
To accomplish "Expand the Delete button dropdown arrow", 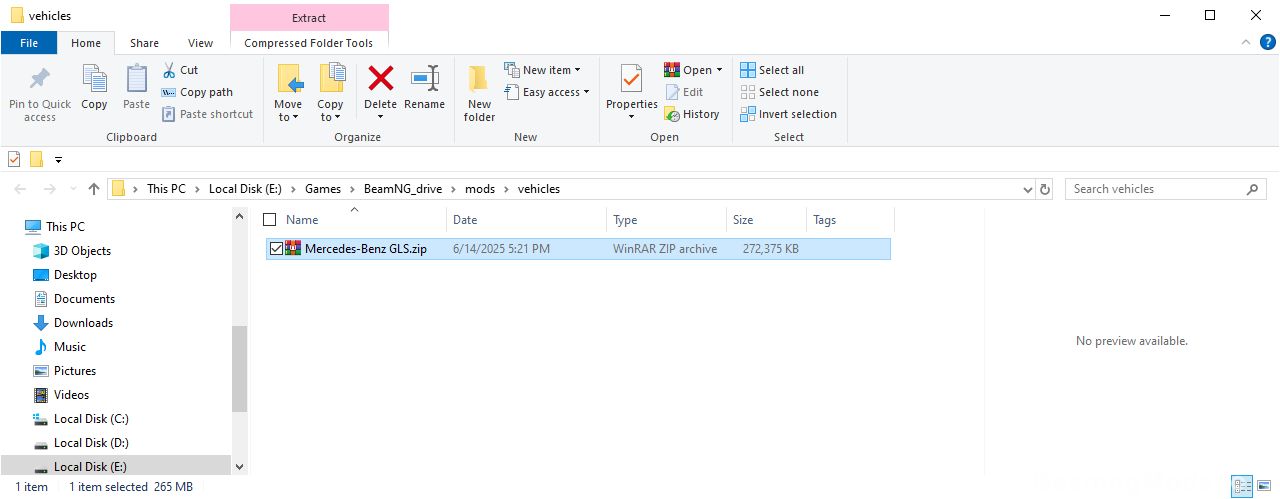I will coord(380,117).
